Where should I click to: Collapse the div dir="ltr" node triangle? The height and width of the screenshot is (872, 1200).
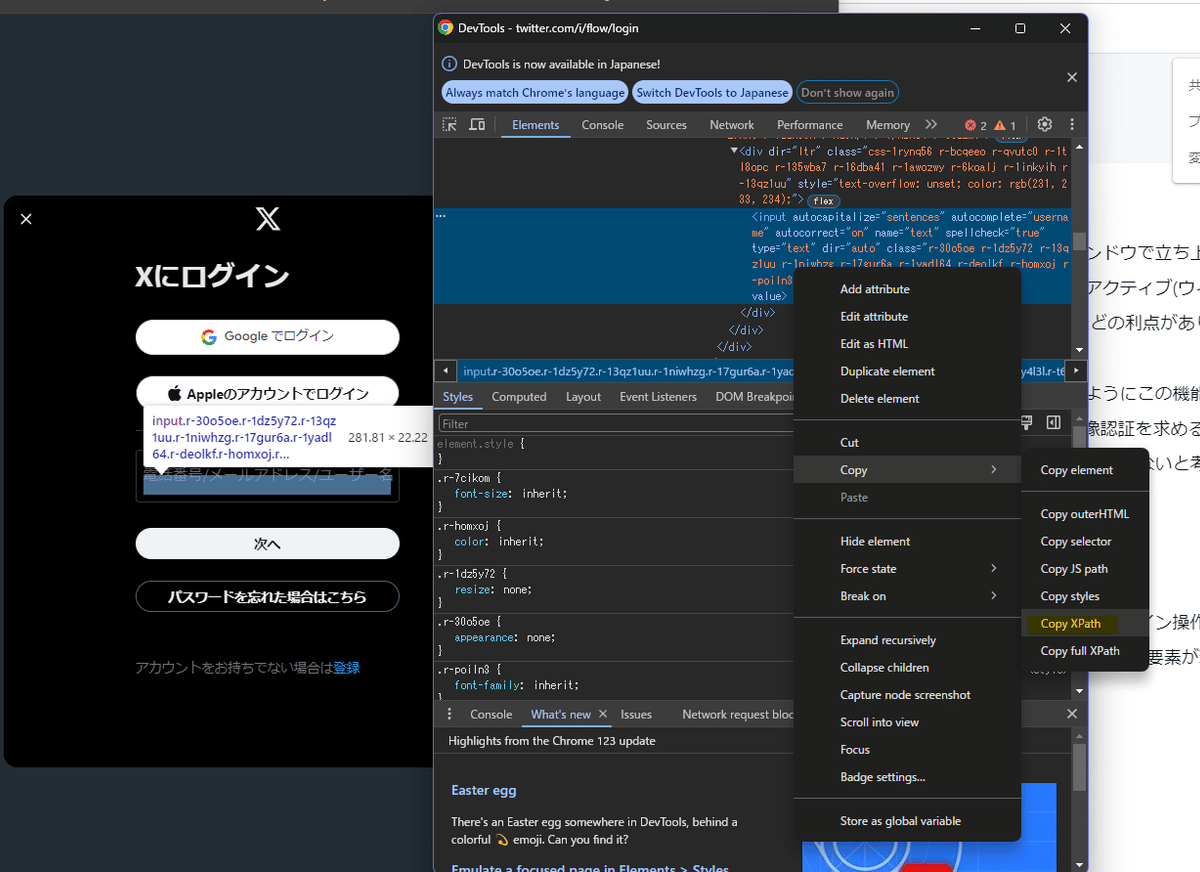(x=735, y=151)
